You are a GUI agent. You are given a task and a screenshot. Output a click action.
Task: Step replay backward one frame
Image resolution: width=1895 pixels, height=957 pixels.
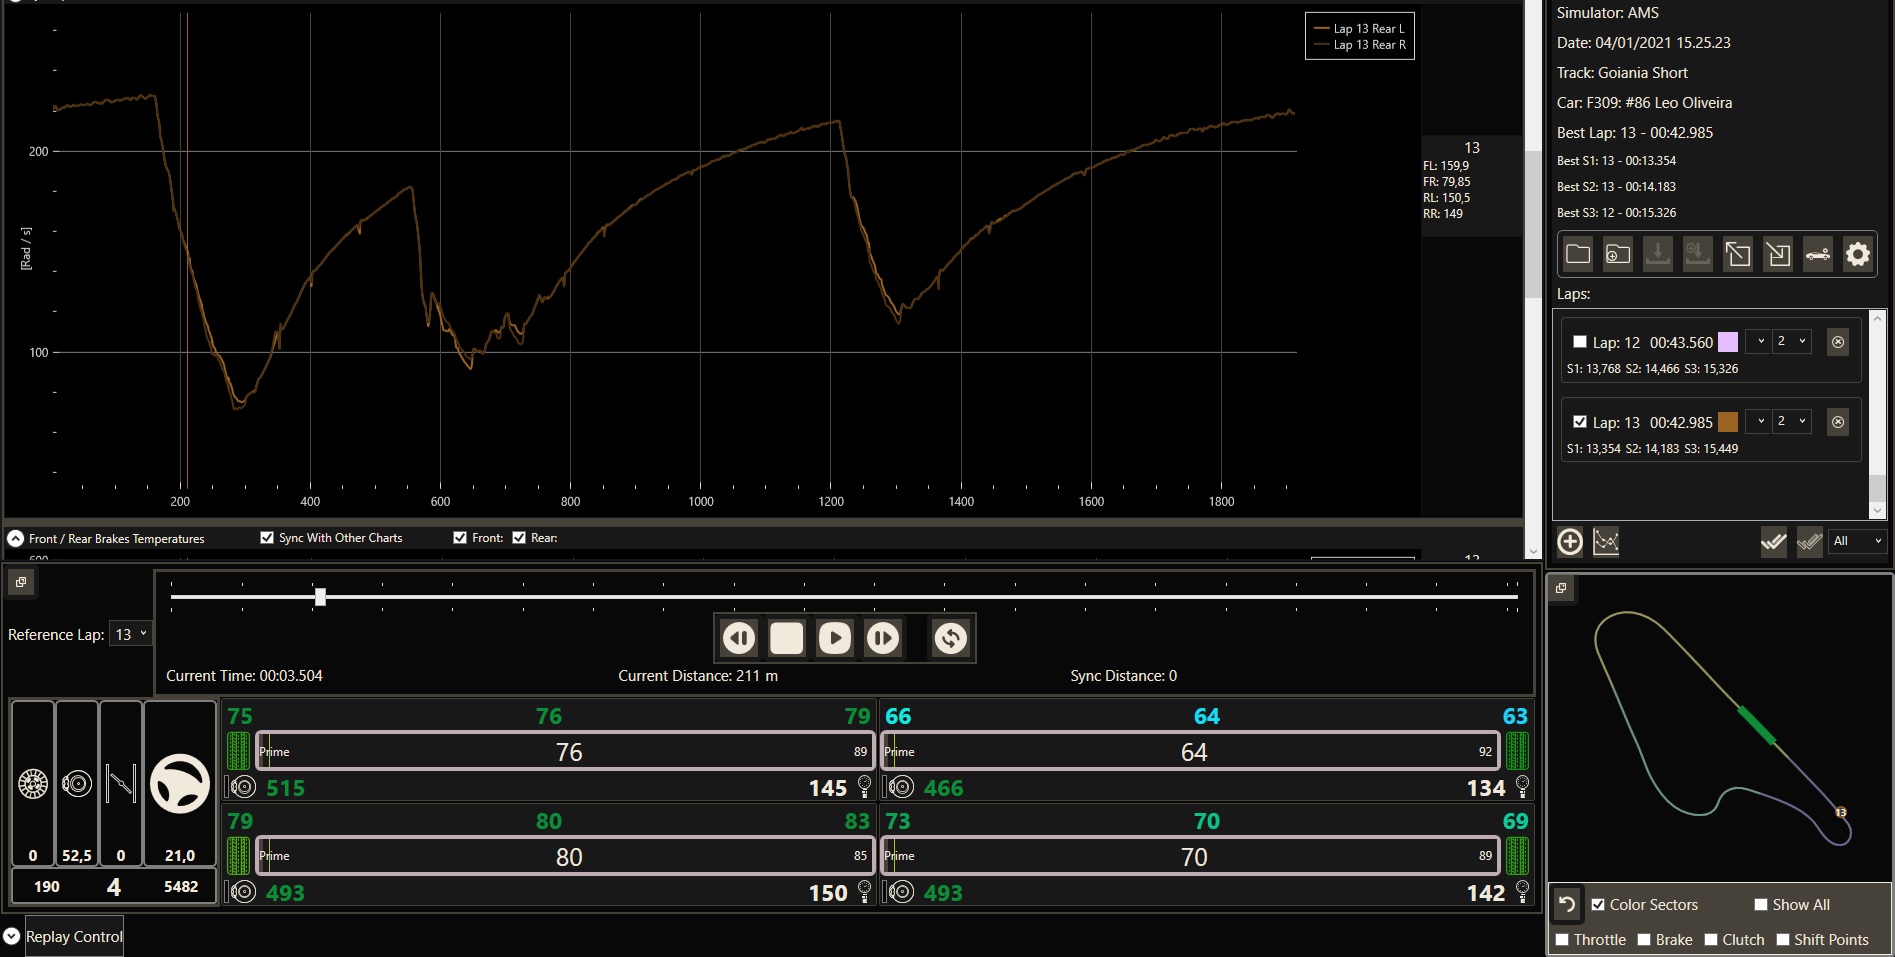click(739, 638)
